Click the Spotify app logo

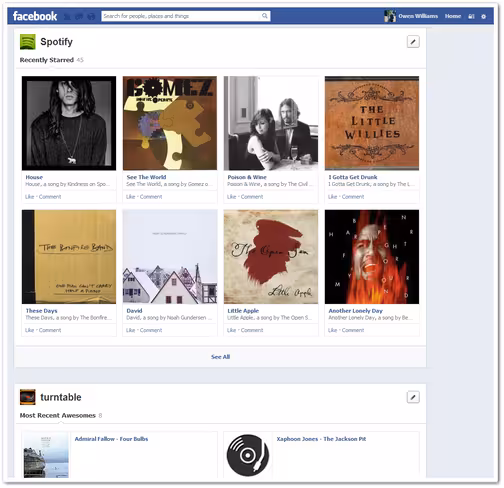click(x=28, y=42)
